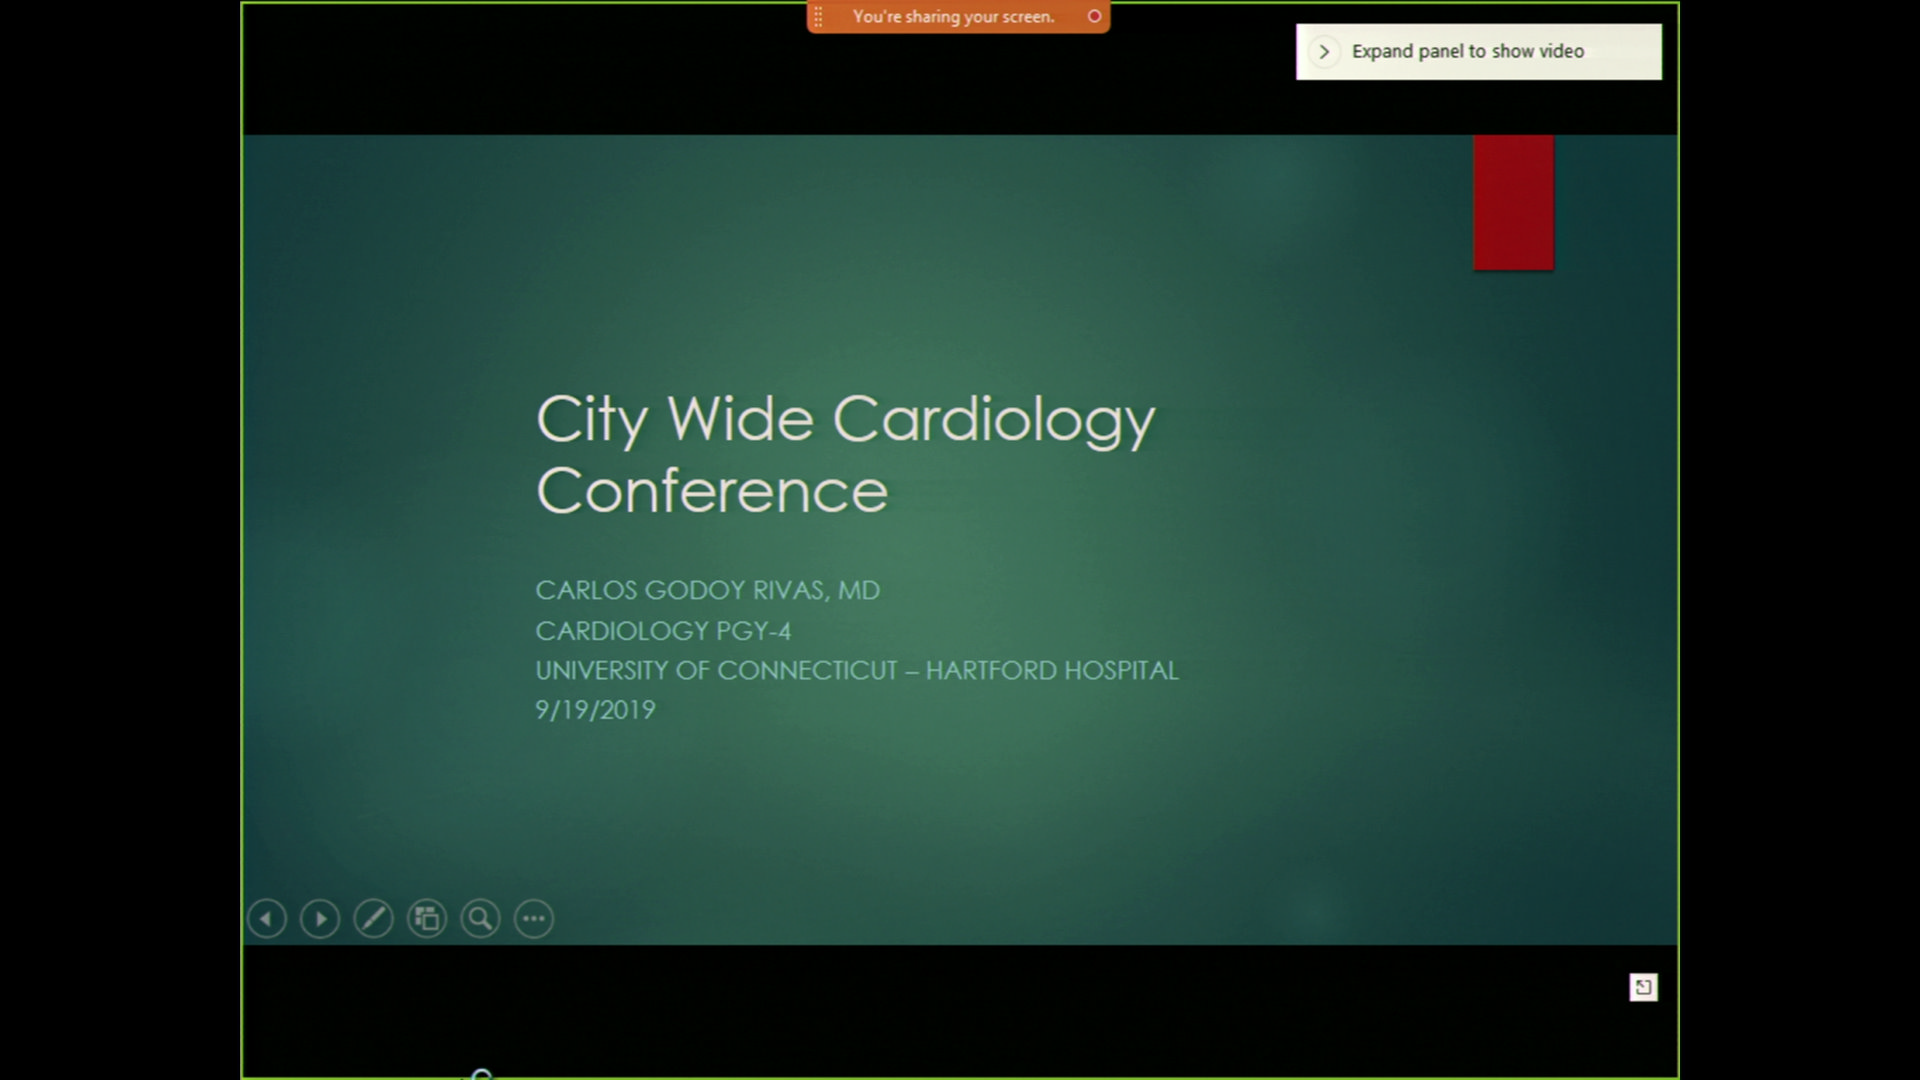Advance to the next slide
Viewport: 1920px width, 1080px height.
320,918
